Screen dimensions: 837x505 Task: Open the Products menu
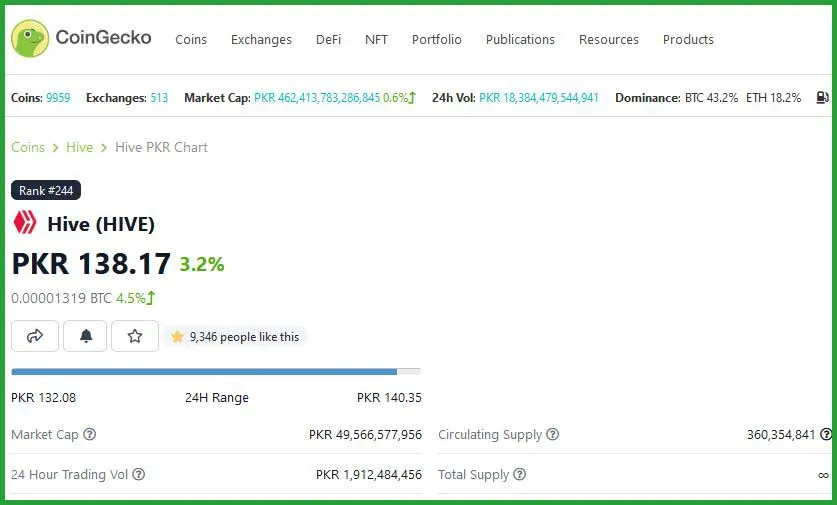click(688, 40)
